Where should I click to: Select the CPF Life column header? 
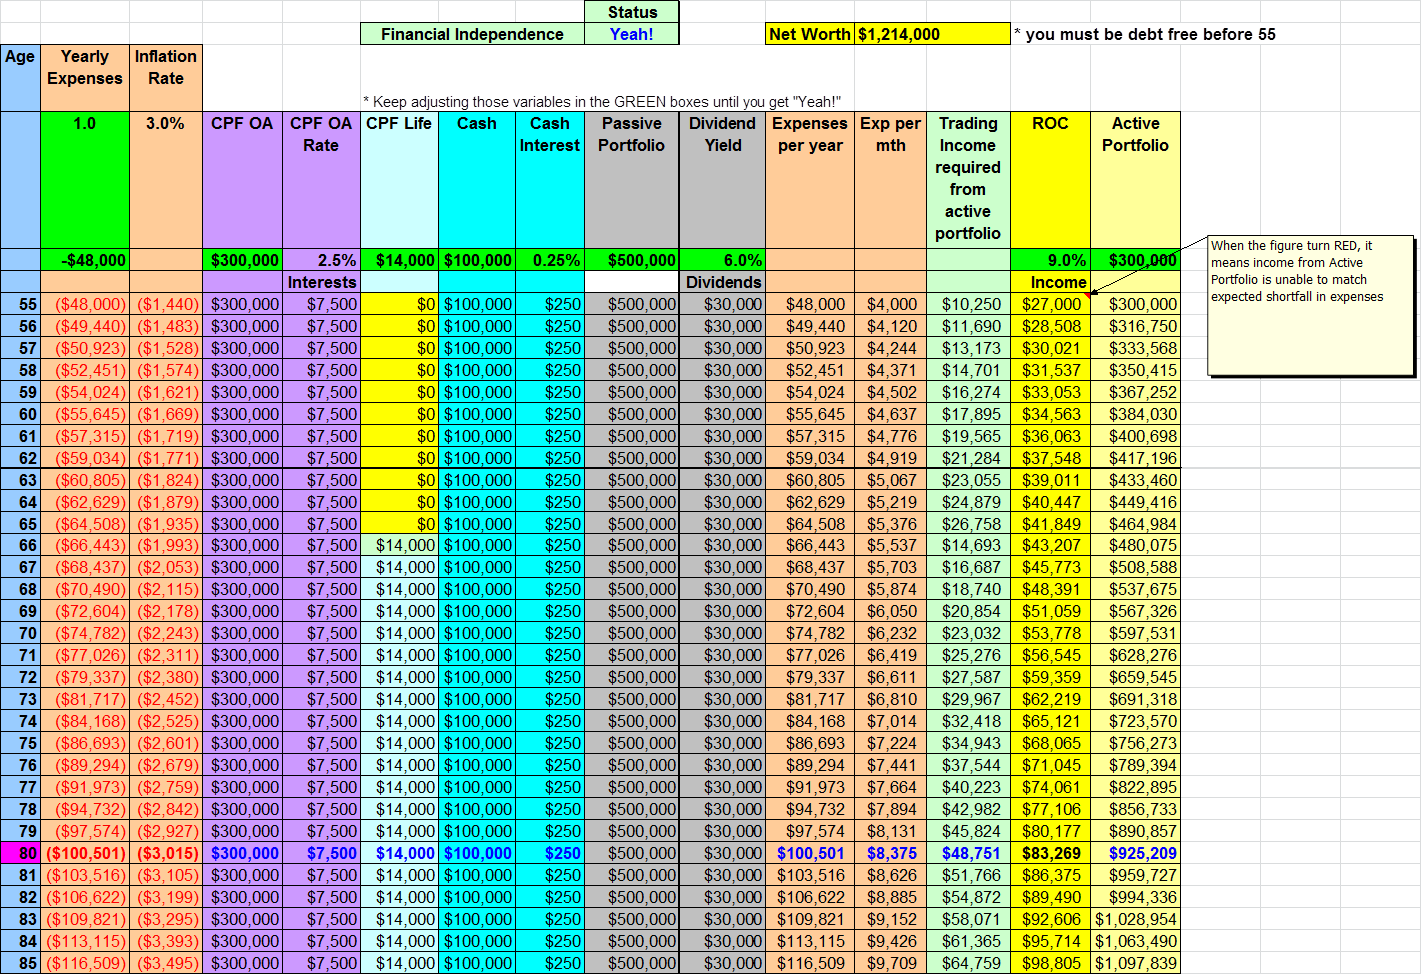(400, 180)
